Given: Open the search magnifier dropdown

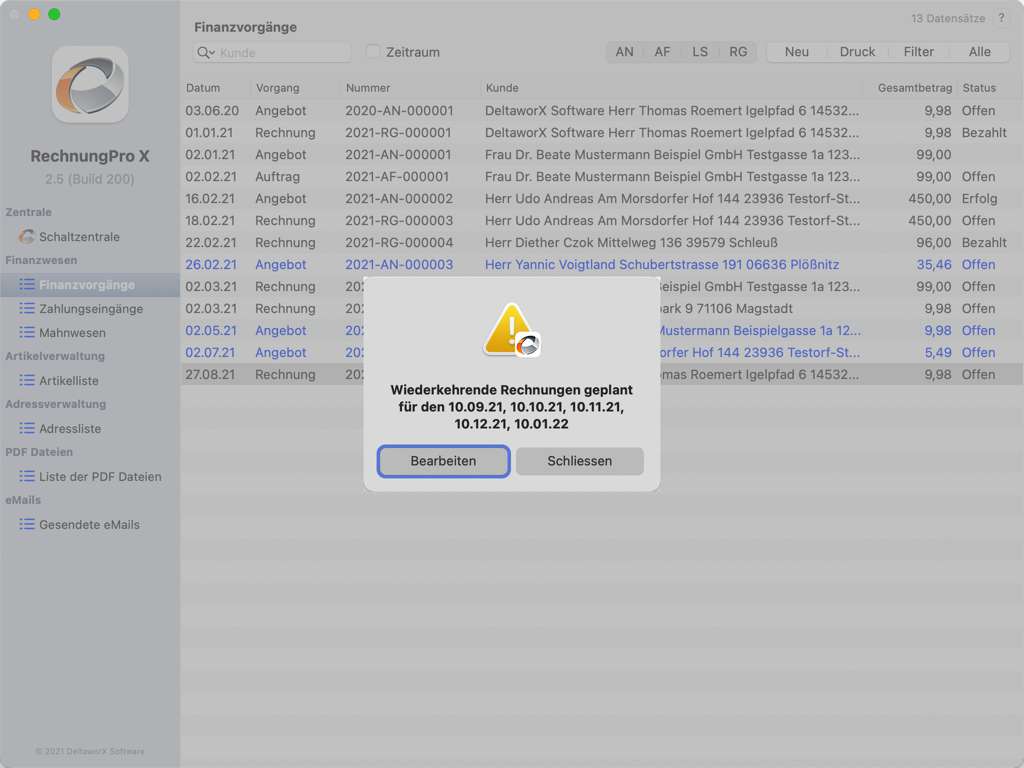Looking at the screenshot, I should coord(206,53).
